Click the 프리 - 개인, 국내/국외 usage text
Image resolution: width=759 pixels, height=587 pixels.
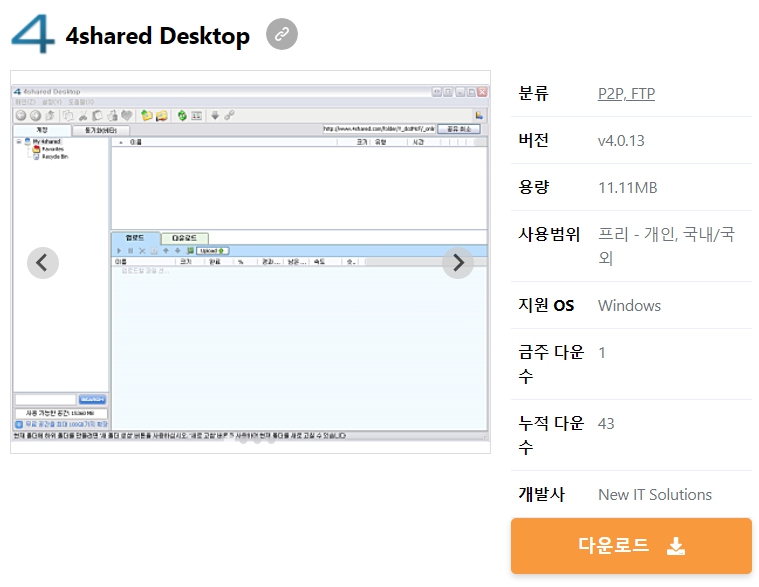coord(667,246)
